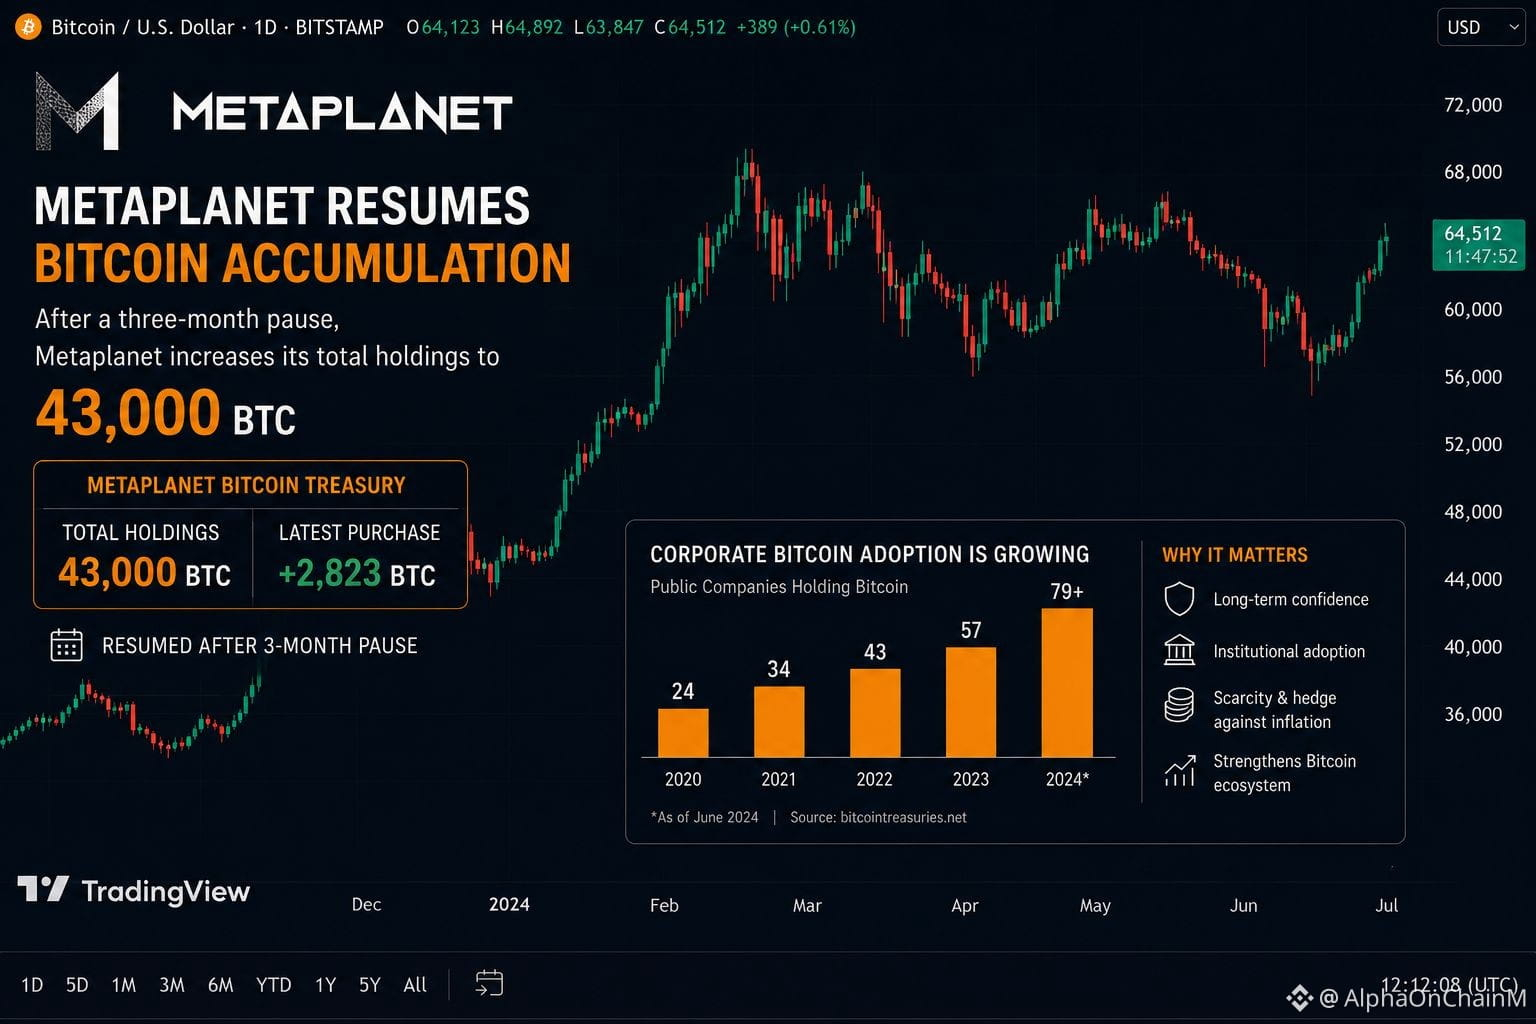Click the Resumed After 3-Month Pause text
The width and height of the screenshot is (1536, 1024).
tap(260, 646)
